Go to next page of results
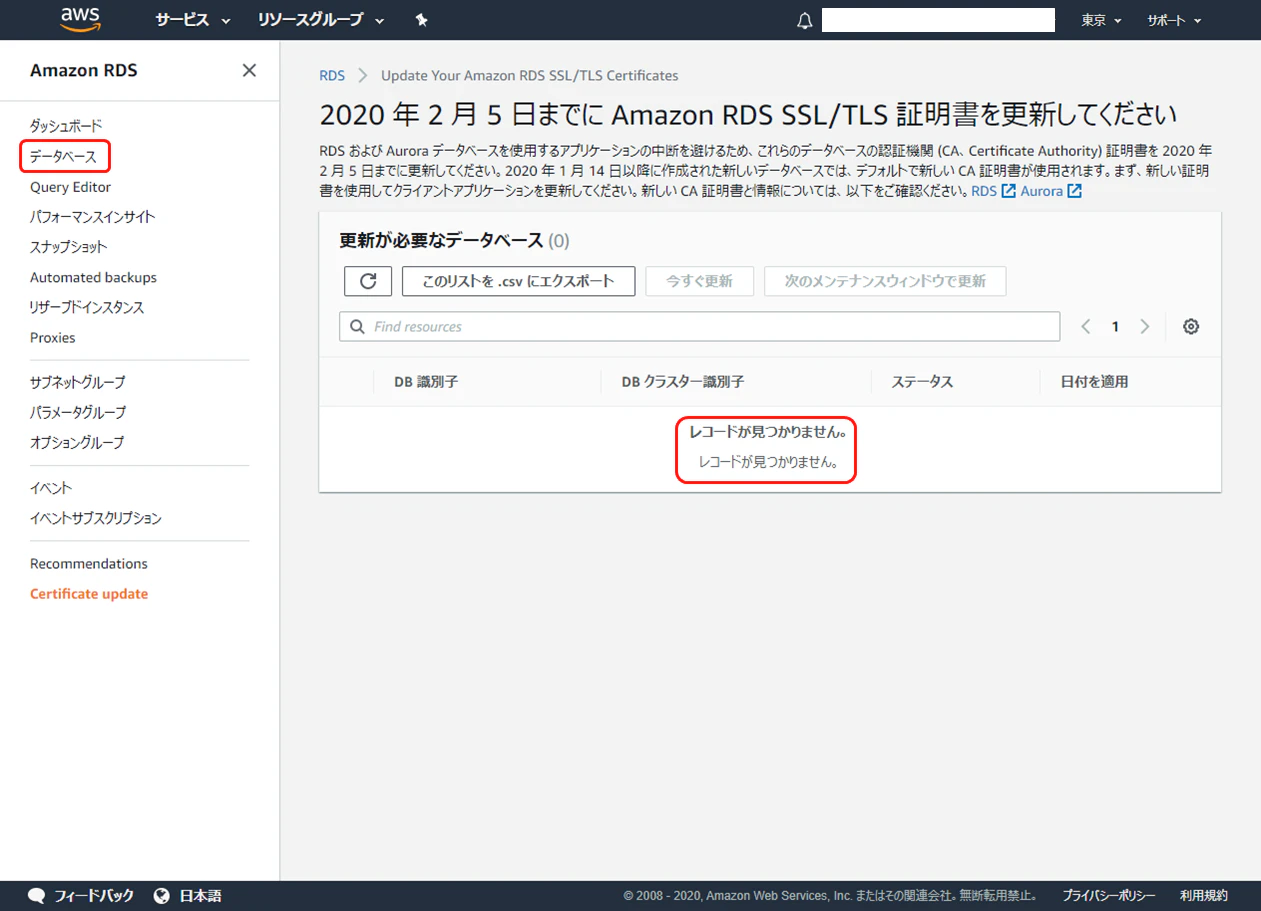Image resolution: width=1261 pixels, height=911 pixels. click(1145, 327)
